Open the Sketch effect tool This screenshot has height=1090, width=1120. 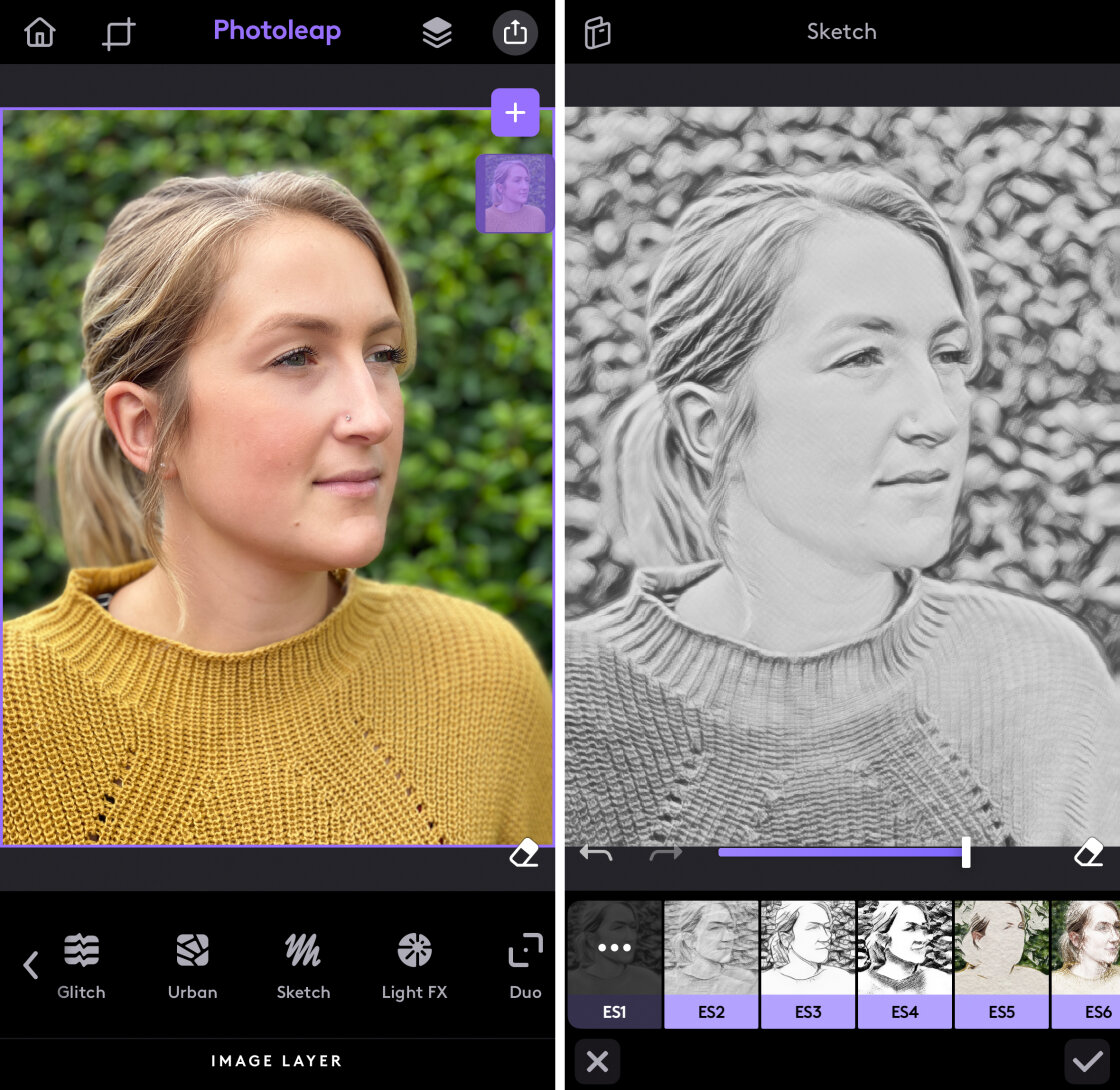pyautogui.click(x=303, y=966)
